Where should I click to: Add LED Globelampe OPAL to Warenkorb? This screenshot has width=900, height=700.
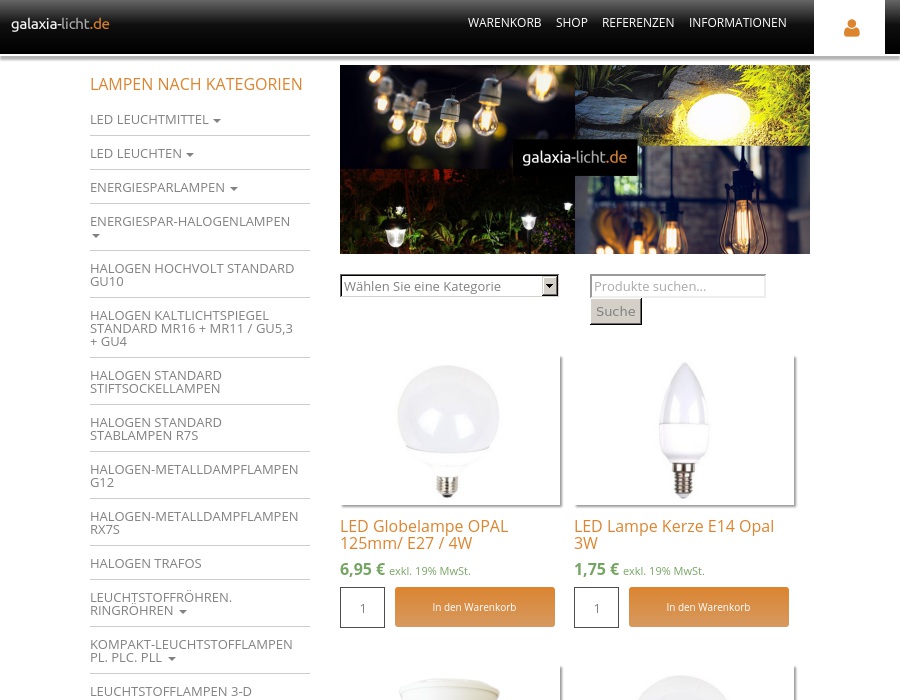tap(474, 607)
